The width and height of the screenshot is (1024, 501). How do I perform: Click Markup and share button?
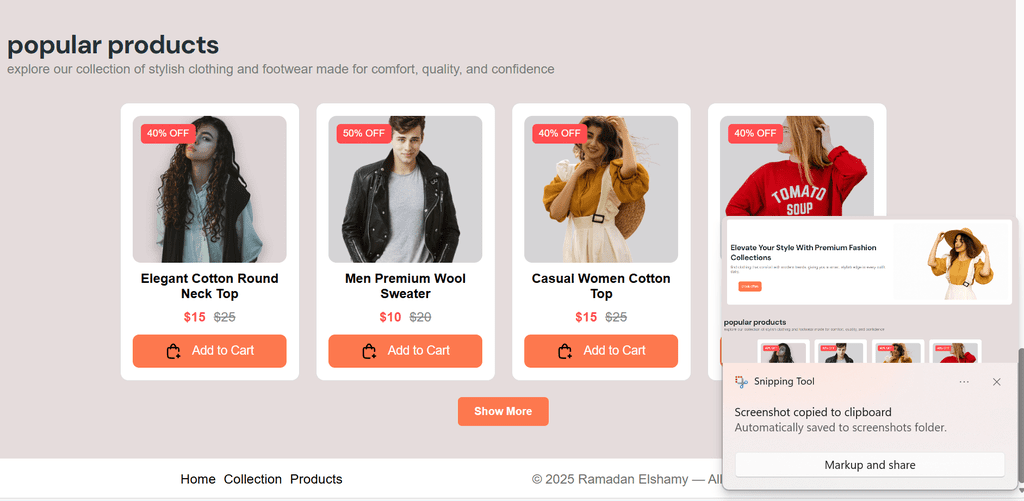pos(869,465)
